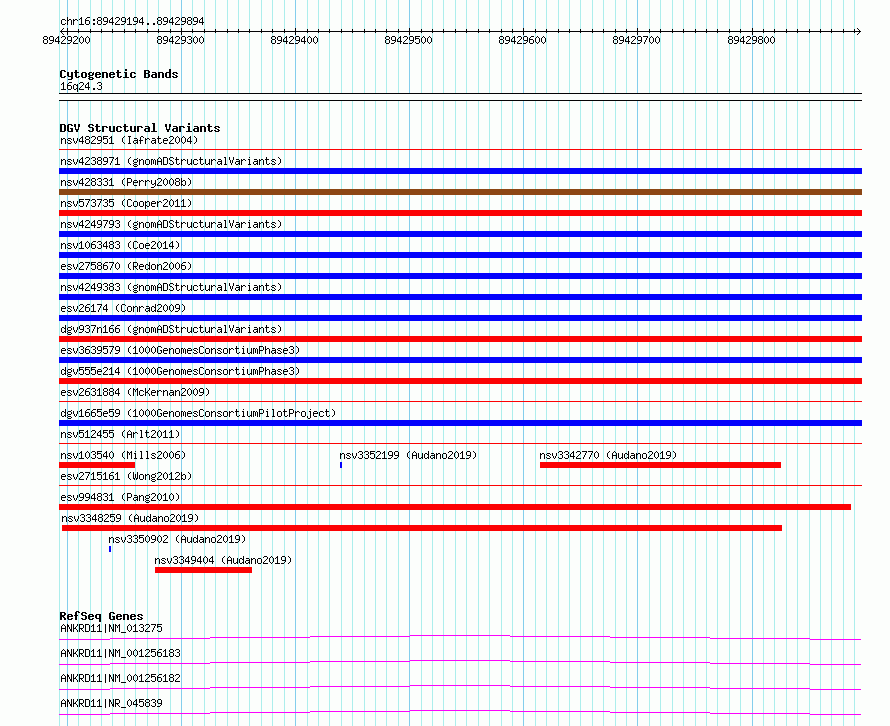The height and width of the screenshot is (726, 890).
Task: Select variant esv2758670 (Redon2006)
Action: (x=126, y=266)
